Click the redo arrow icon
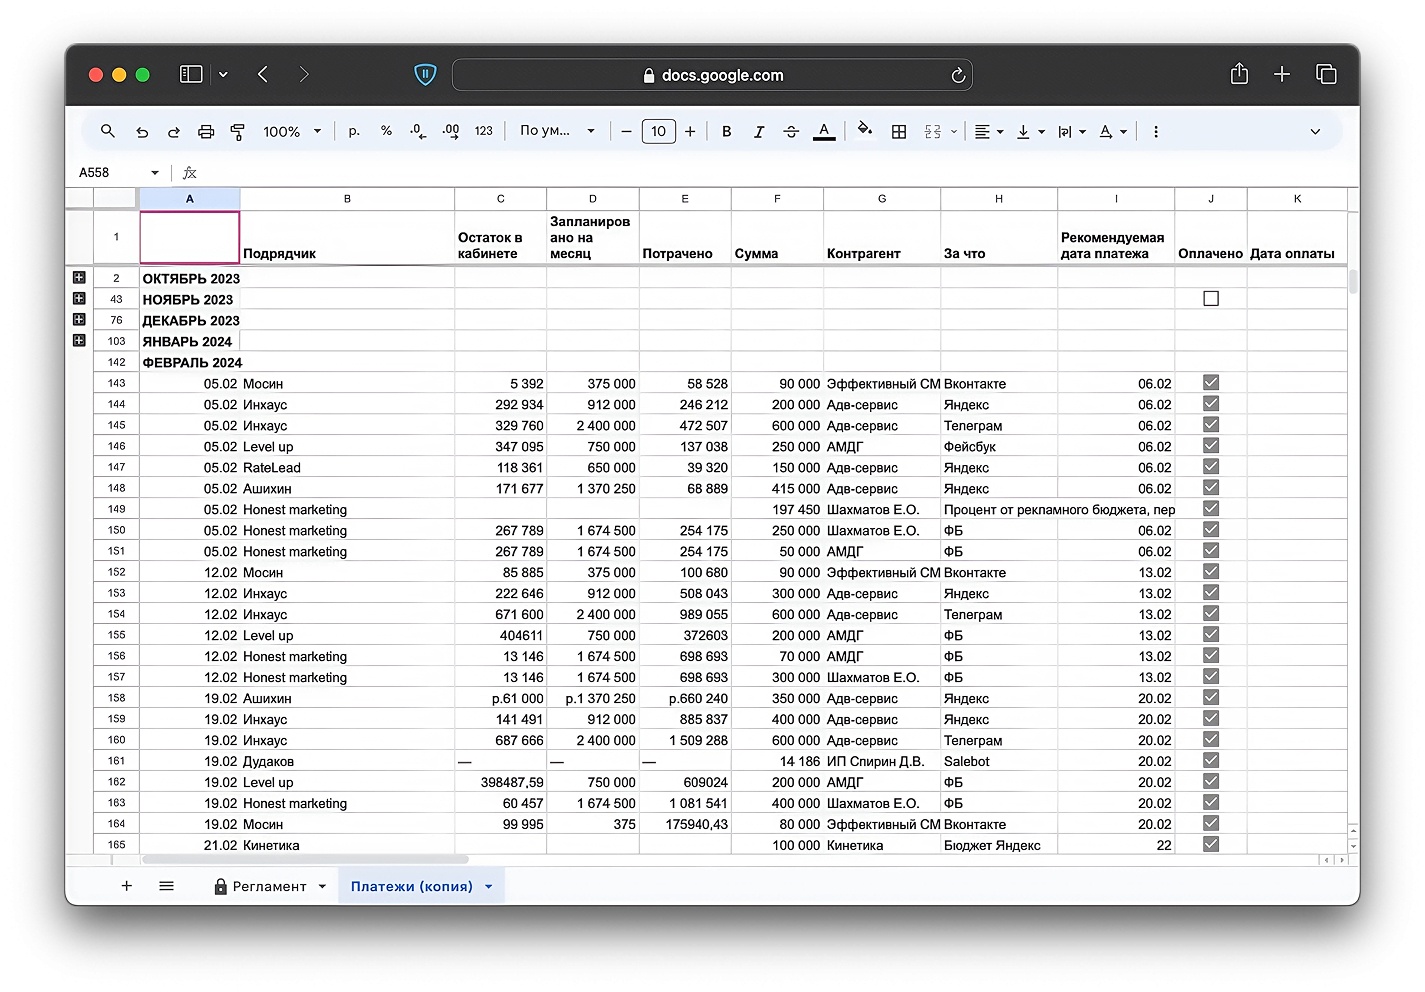Image resolution: width=1425 pixels, height=992 pixels. [x=174, y=131]
